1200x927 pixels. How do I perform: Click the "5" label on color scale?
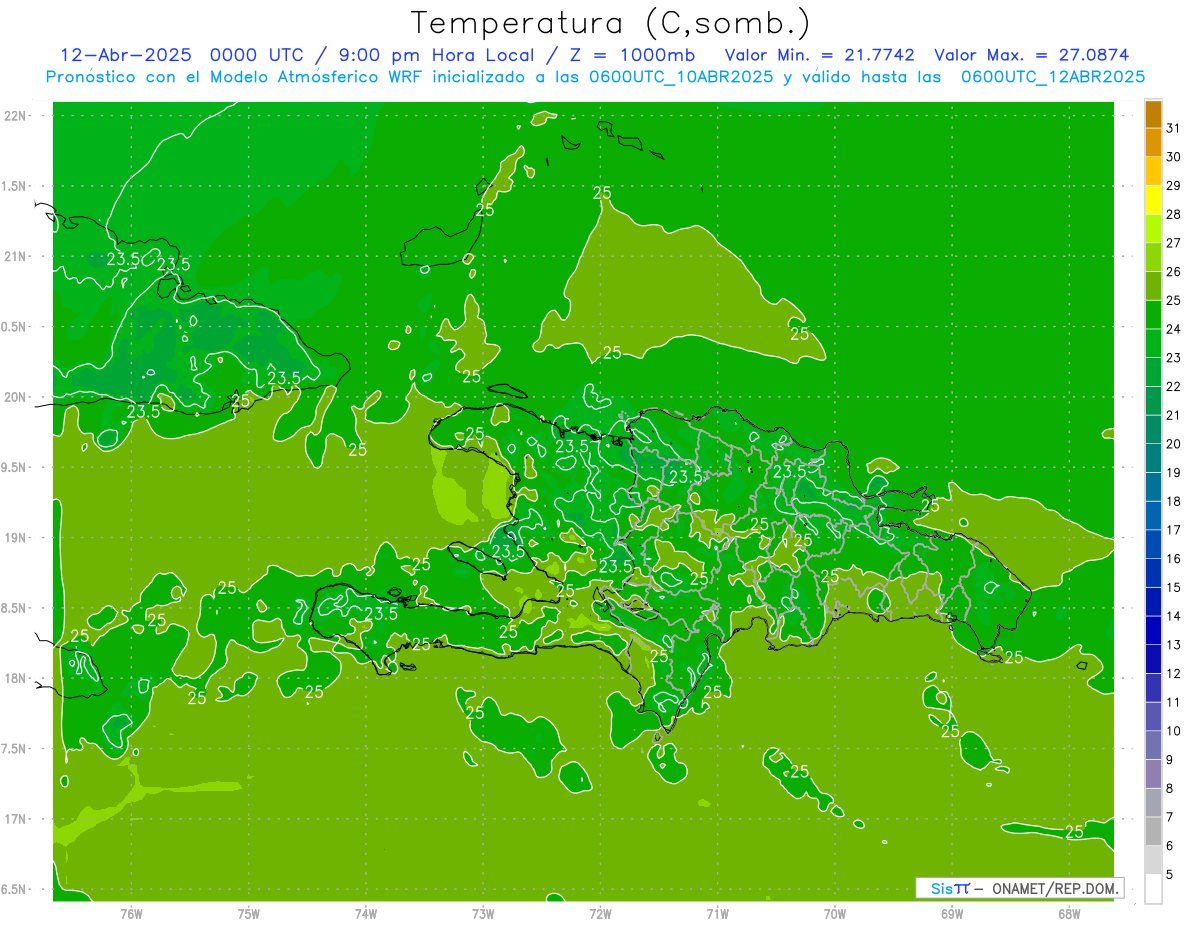click(x=1170, y=875)
